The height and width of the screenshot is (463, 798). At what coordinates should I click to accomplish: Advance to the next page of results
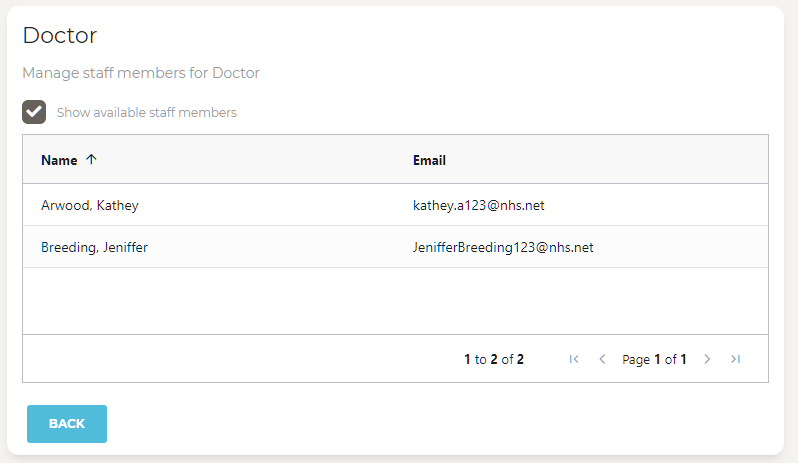click(x=707, y=359)
